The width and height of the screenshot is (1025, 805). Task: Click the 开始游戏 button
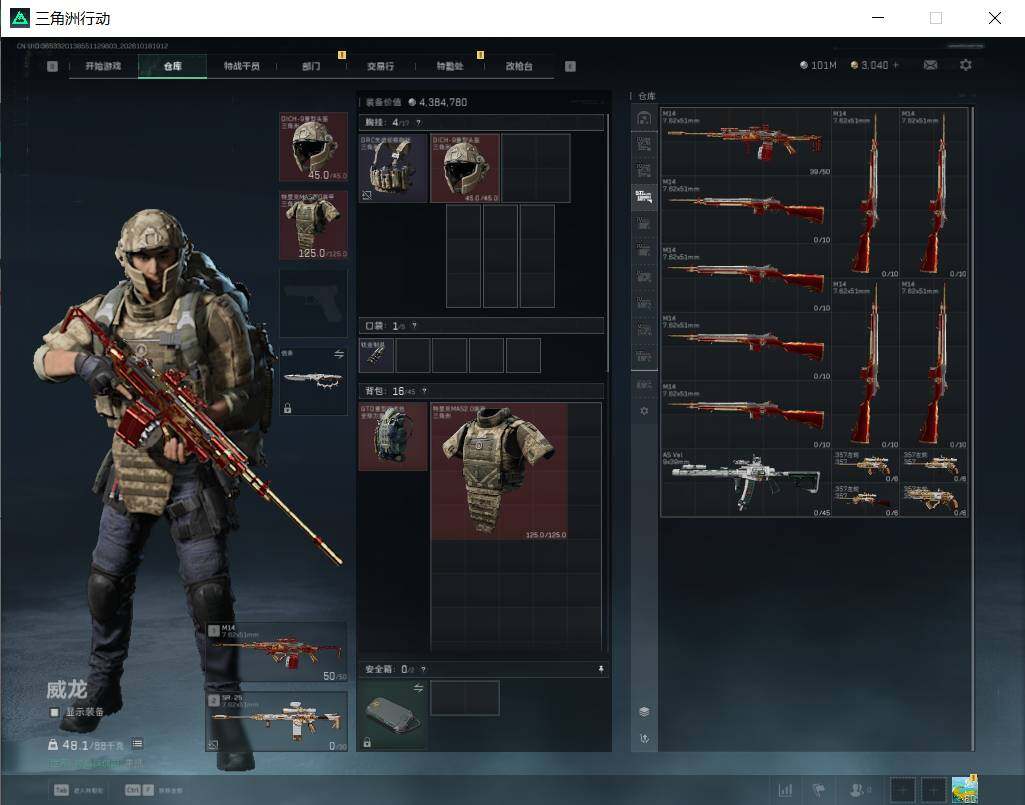pyautogui.click(x=103, y=66)
